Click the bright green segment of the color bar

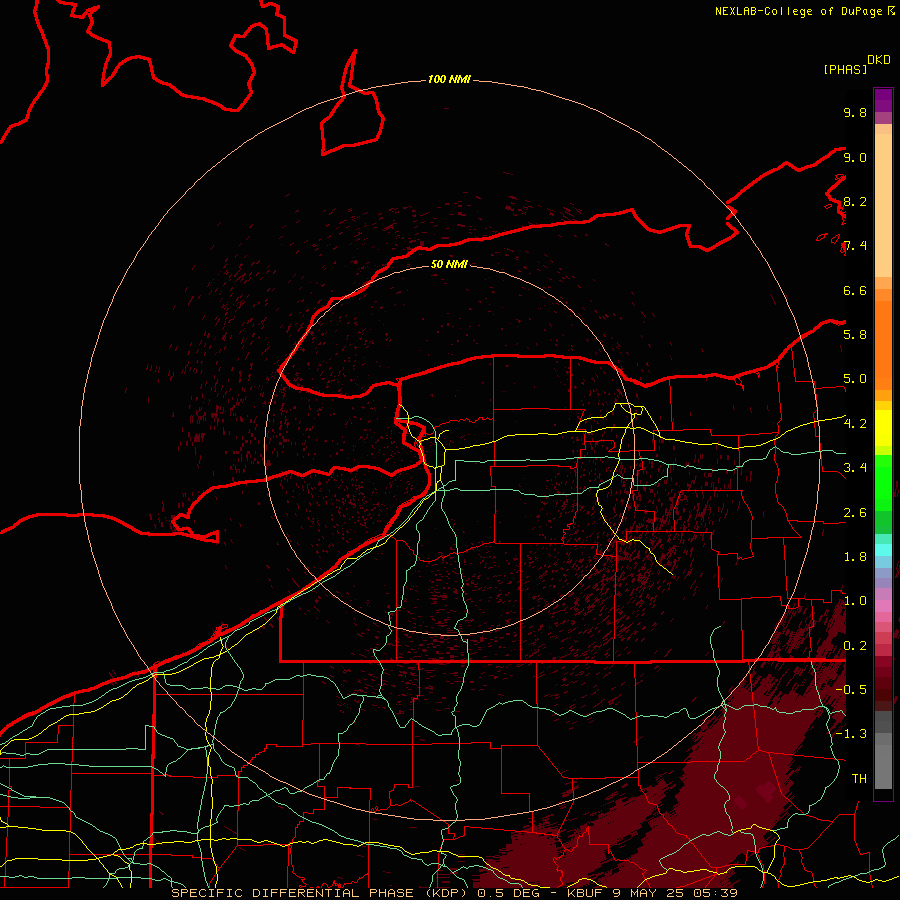(883, 483)
